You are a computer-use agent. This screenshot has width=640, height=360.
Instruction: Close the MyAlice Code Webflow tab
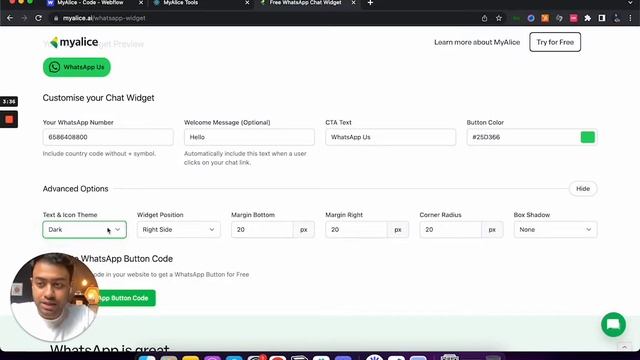[141, 3]
